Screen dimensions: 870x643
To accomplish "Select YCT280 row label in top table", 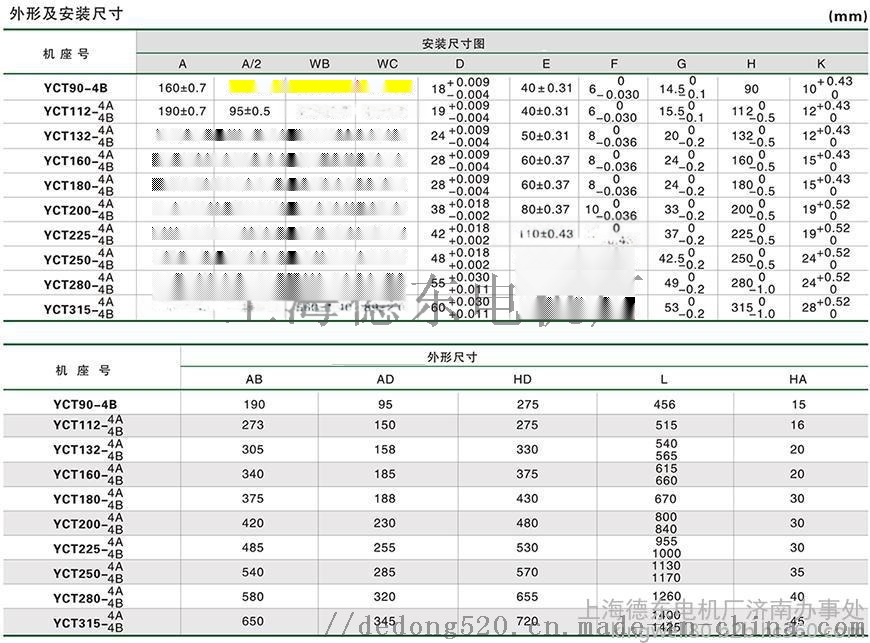I will (79, 283).
